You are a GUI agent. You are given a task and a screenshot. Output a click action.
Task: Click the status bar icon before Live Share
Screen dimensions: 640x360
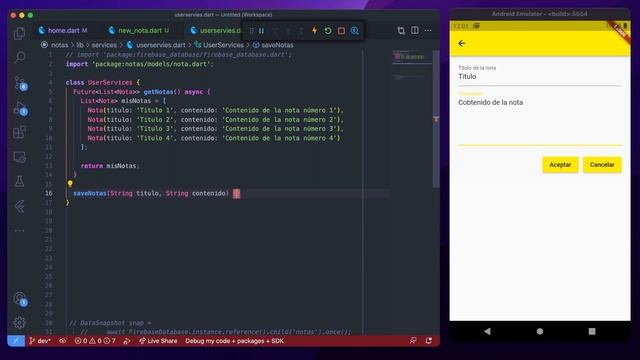127,341
